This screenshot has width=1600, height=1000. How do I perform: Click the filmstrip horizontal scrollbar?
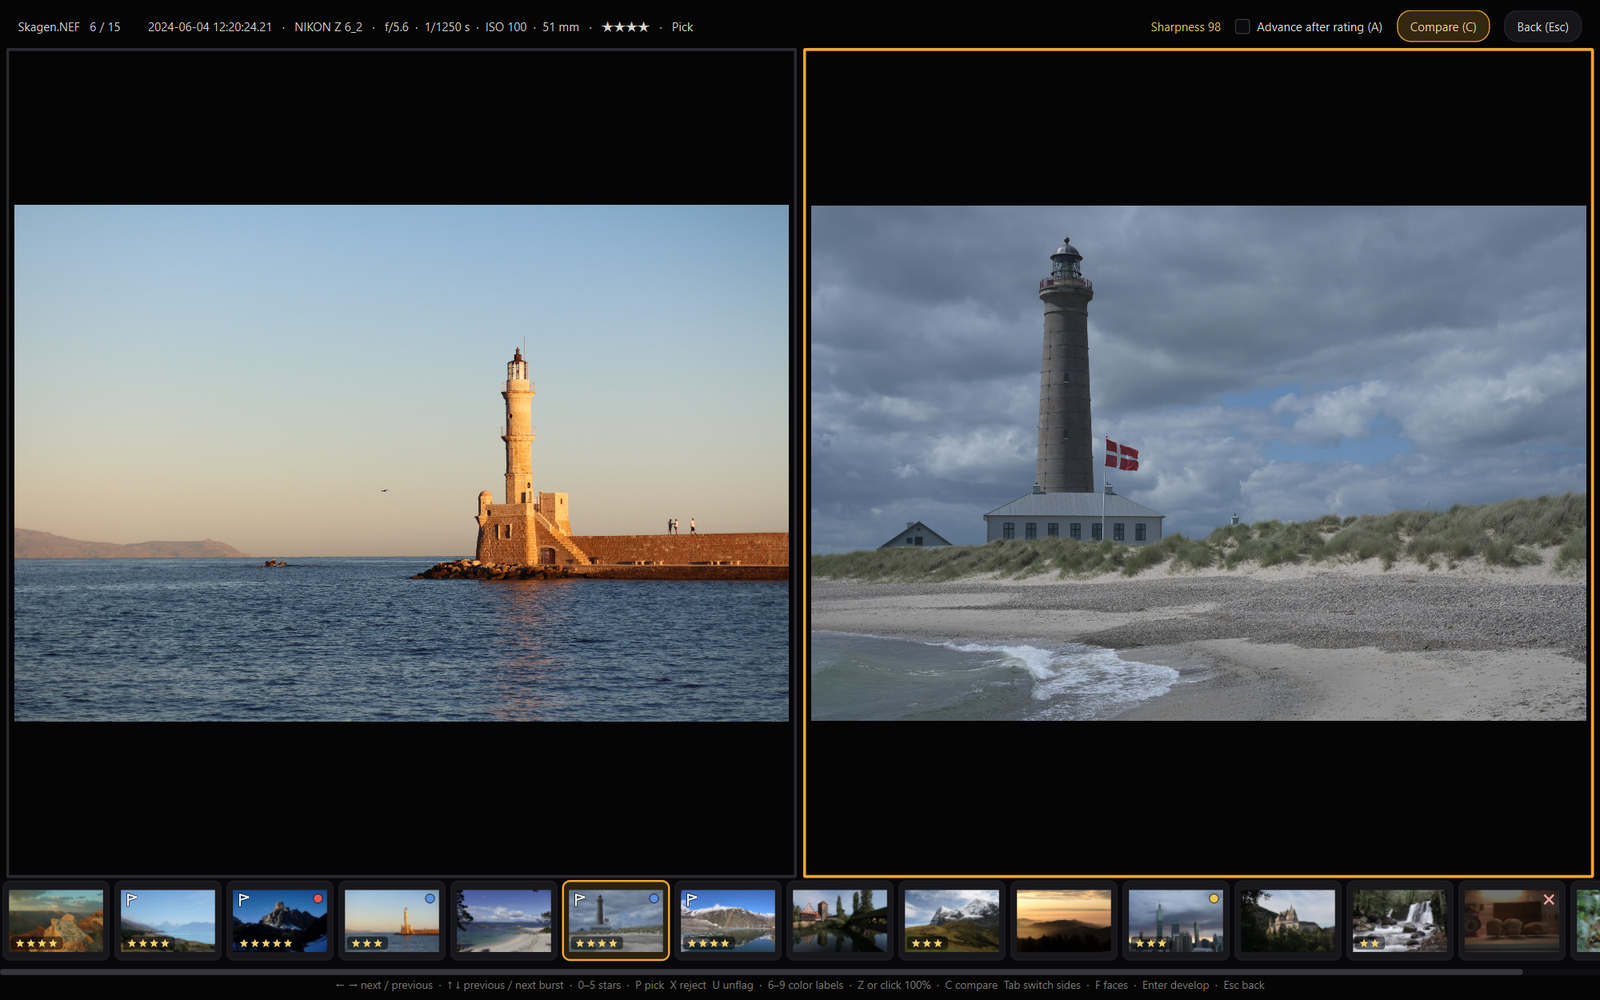[x=762, y=971]
